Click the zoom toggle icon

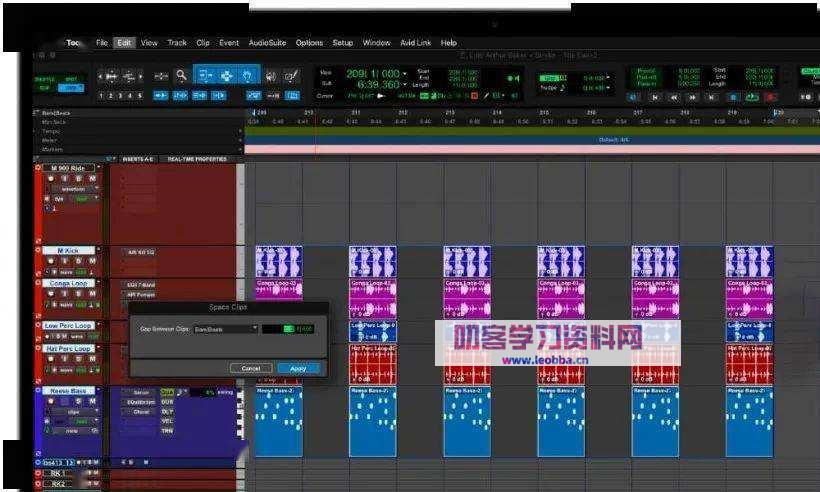(x=161, y=76)
